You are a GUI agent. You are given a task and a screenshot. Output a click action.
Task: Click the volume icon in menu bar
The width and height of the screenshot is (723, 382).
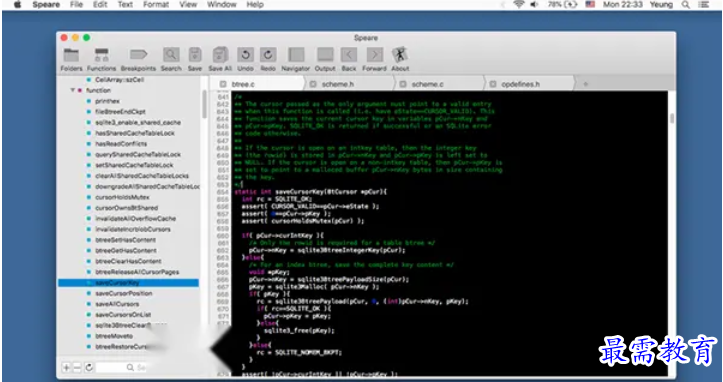click(534, 5)
